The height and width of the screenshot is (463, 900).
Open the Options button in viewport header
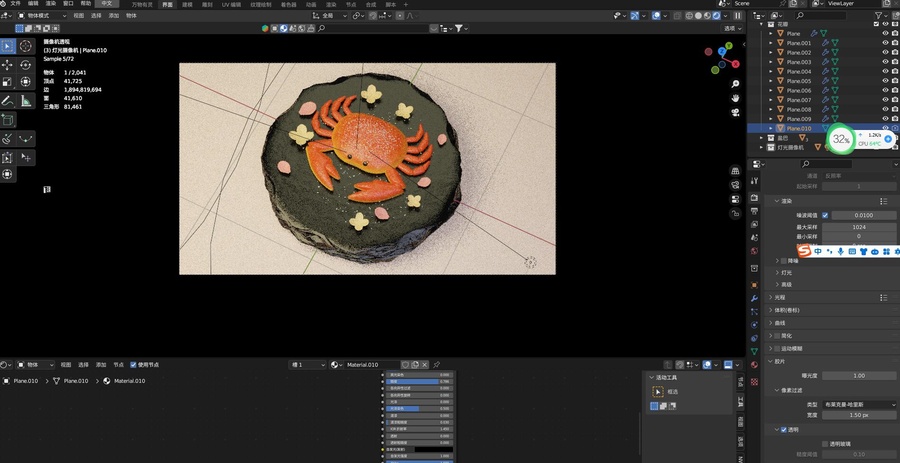[732, 28]
